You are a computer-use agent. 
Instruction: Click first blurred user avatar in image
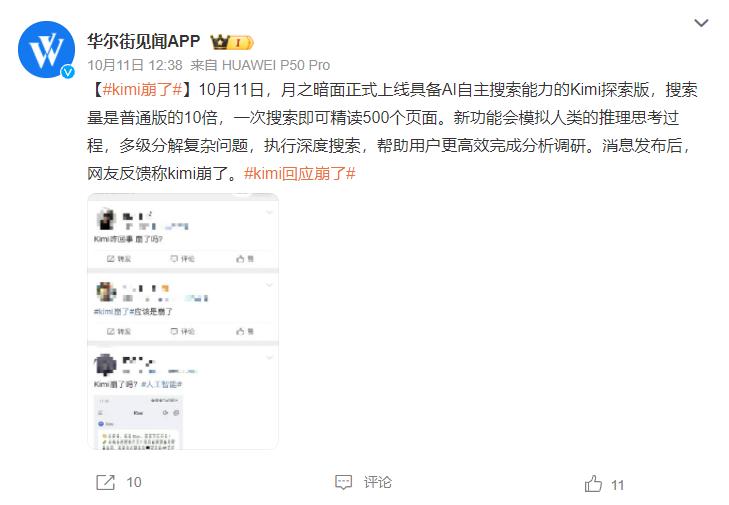[x=106, y=219]
